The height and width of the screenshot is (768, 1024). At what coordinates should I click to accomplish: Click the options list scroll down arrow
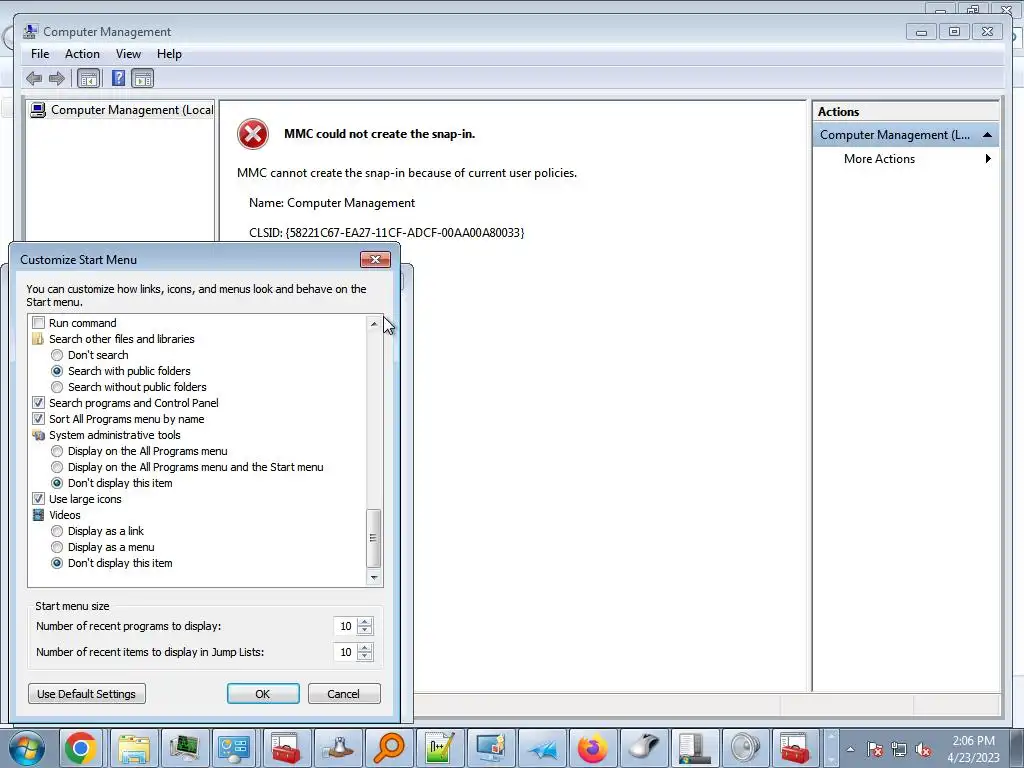[374, 577]
